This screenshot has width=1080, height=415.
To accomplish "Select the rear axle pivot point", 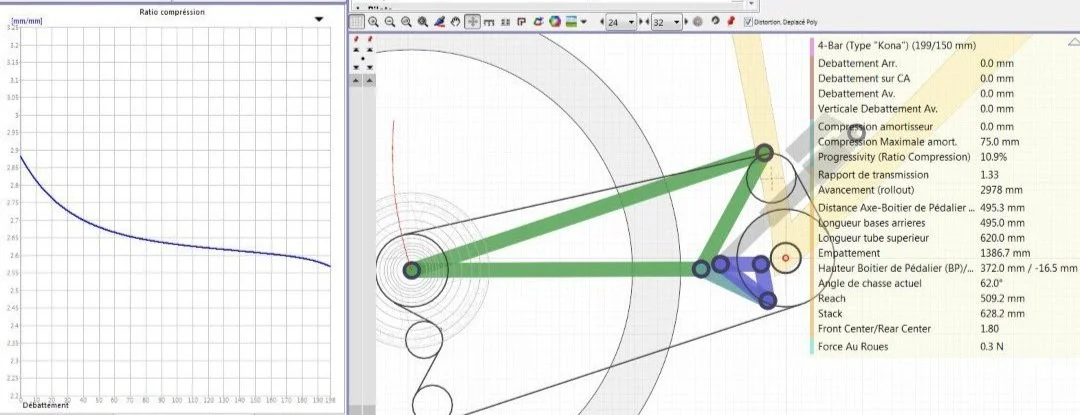I will pos(411,270).
